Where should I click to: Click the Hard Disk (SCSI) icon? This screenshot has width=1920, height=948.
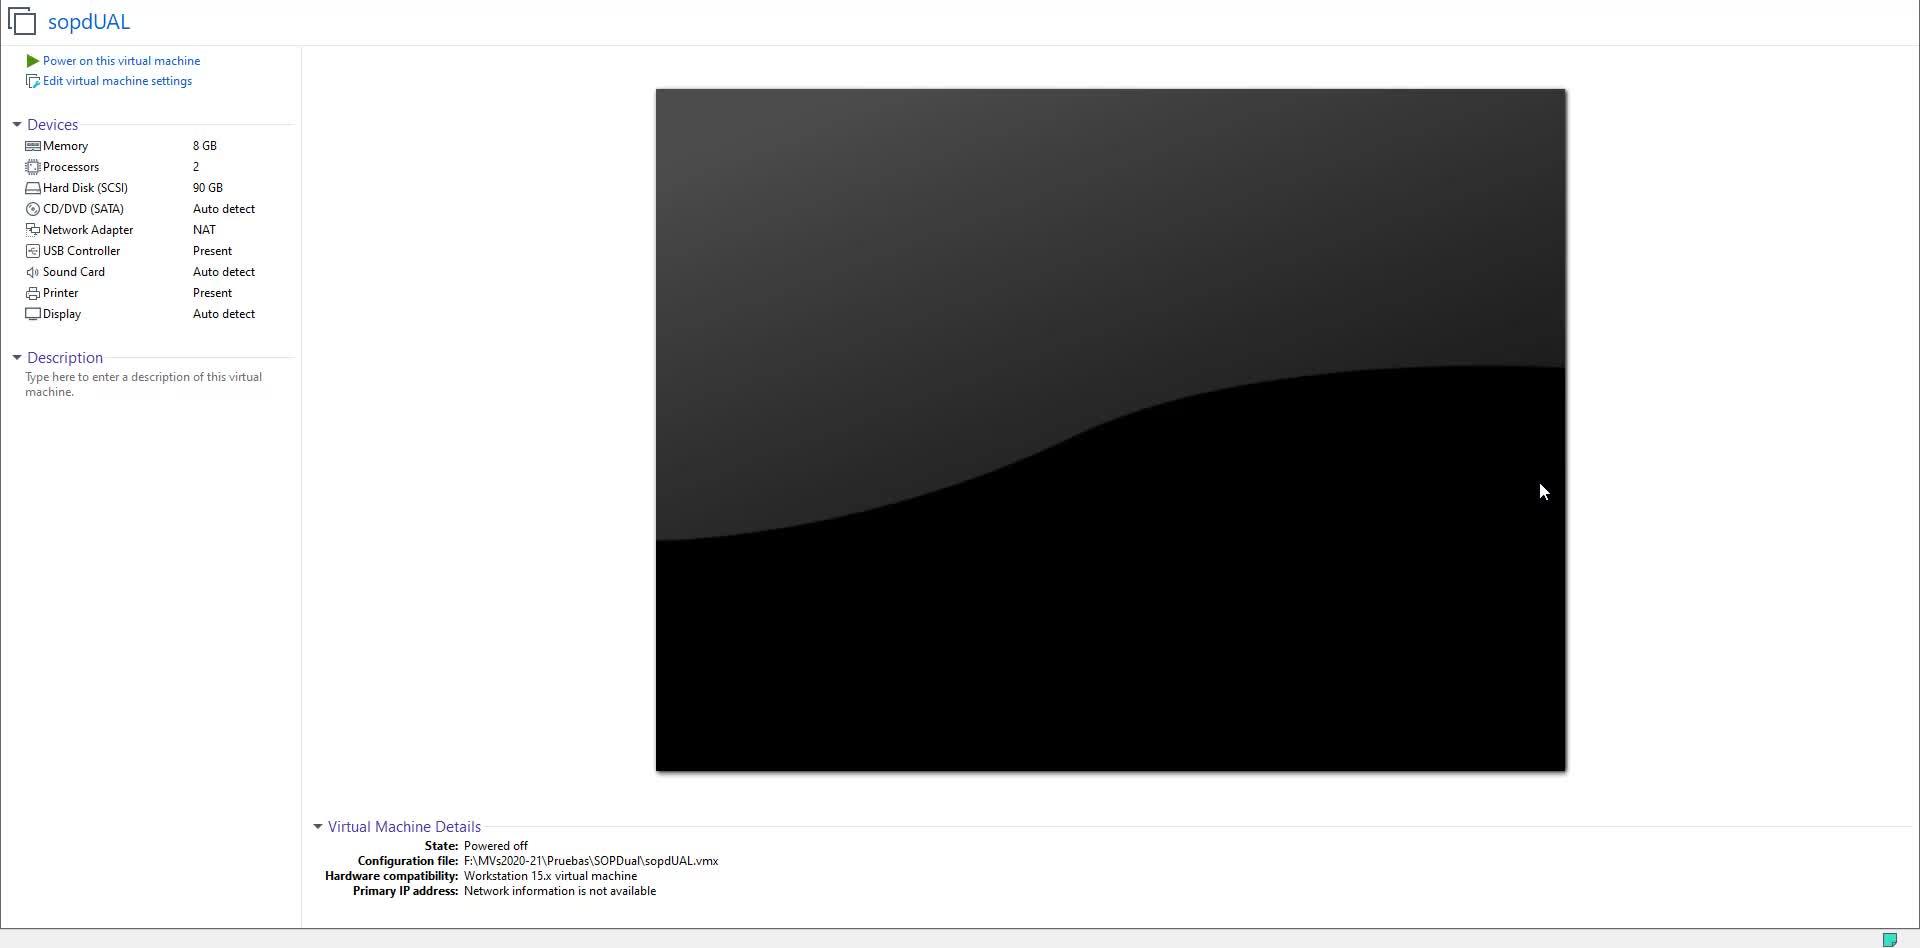click(33, 188)
